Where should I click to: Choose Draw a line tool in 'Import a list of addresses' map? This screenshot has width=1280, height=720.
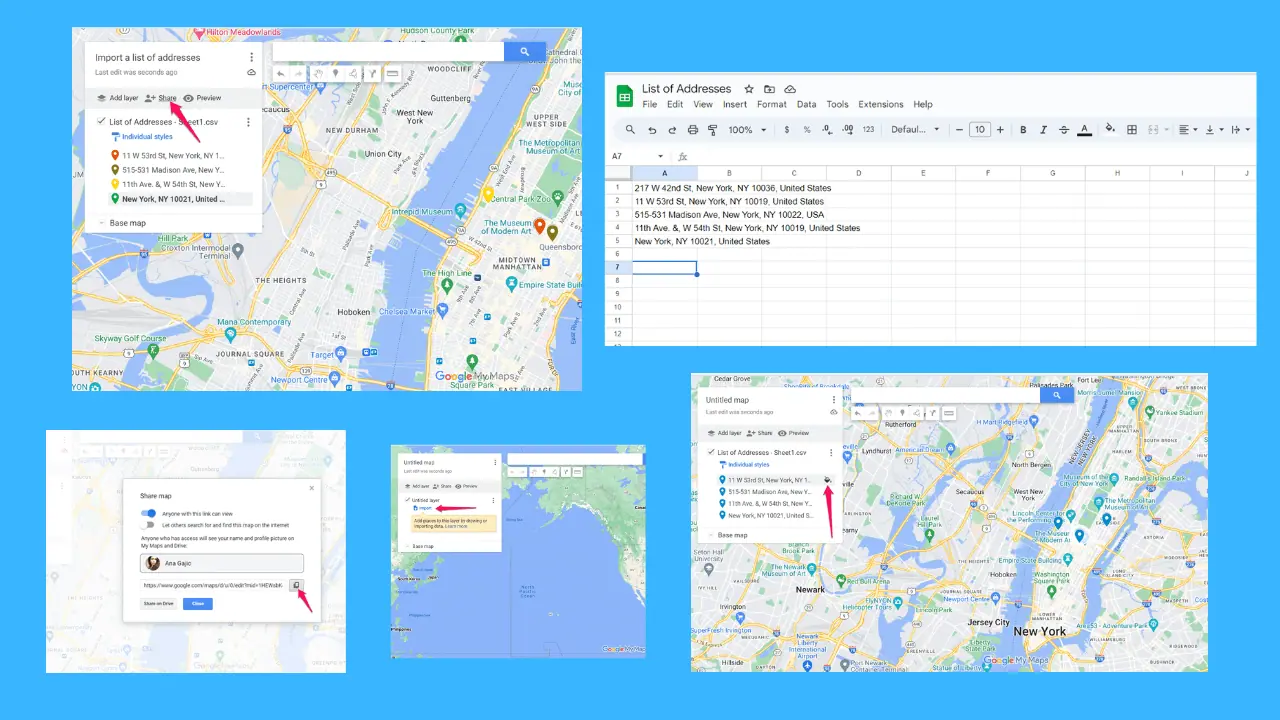coord(354,74)
